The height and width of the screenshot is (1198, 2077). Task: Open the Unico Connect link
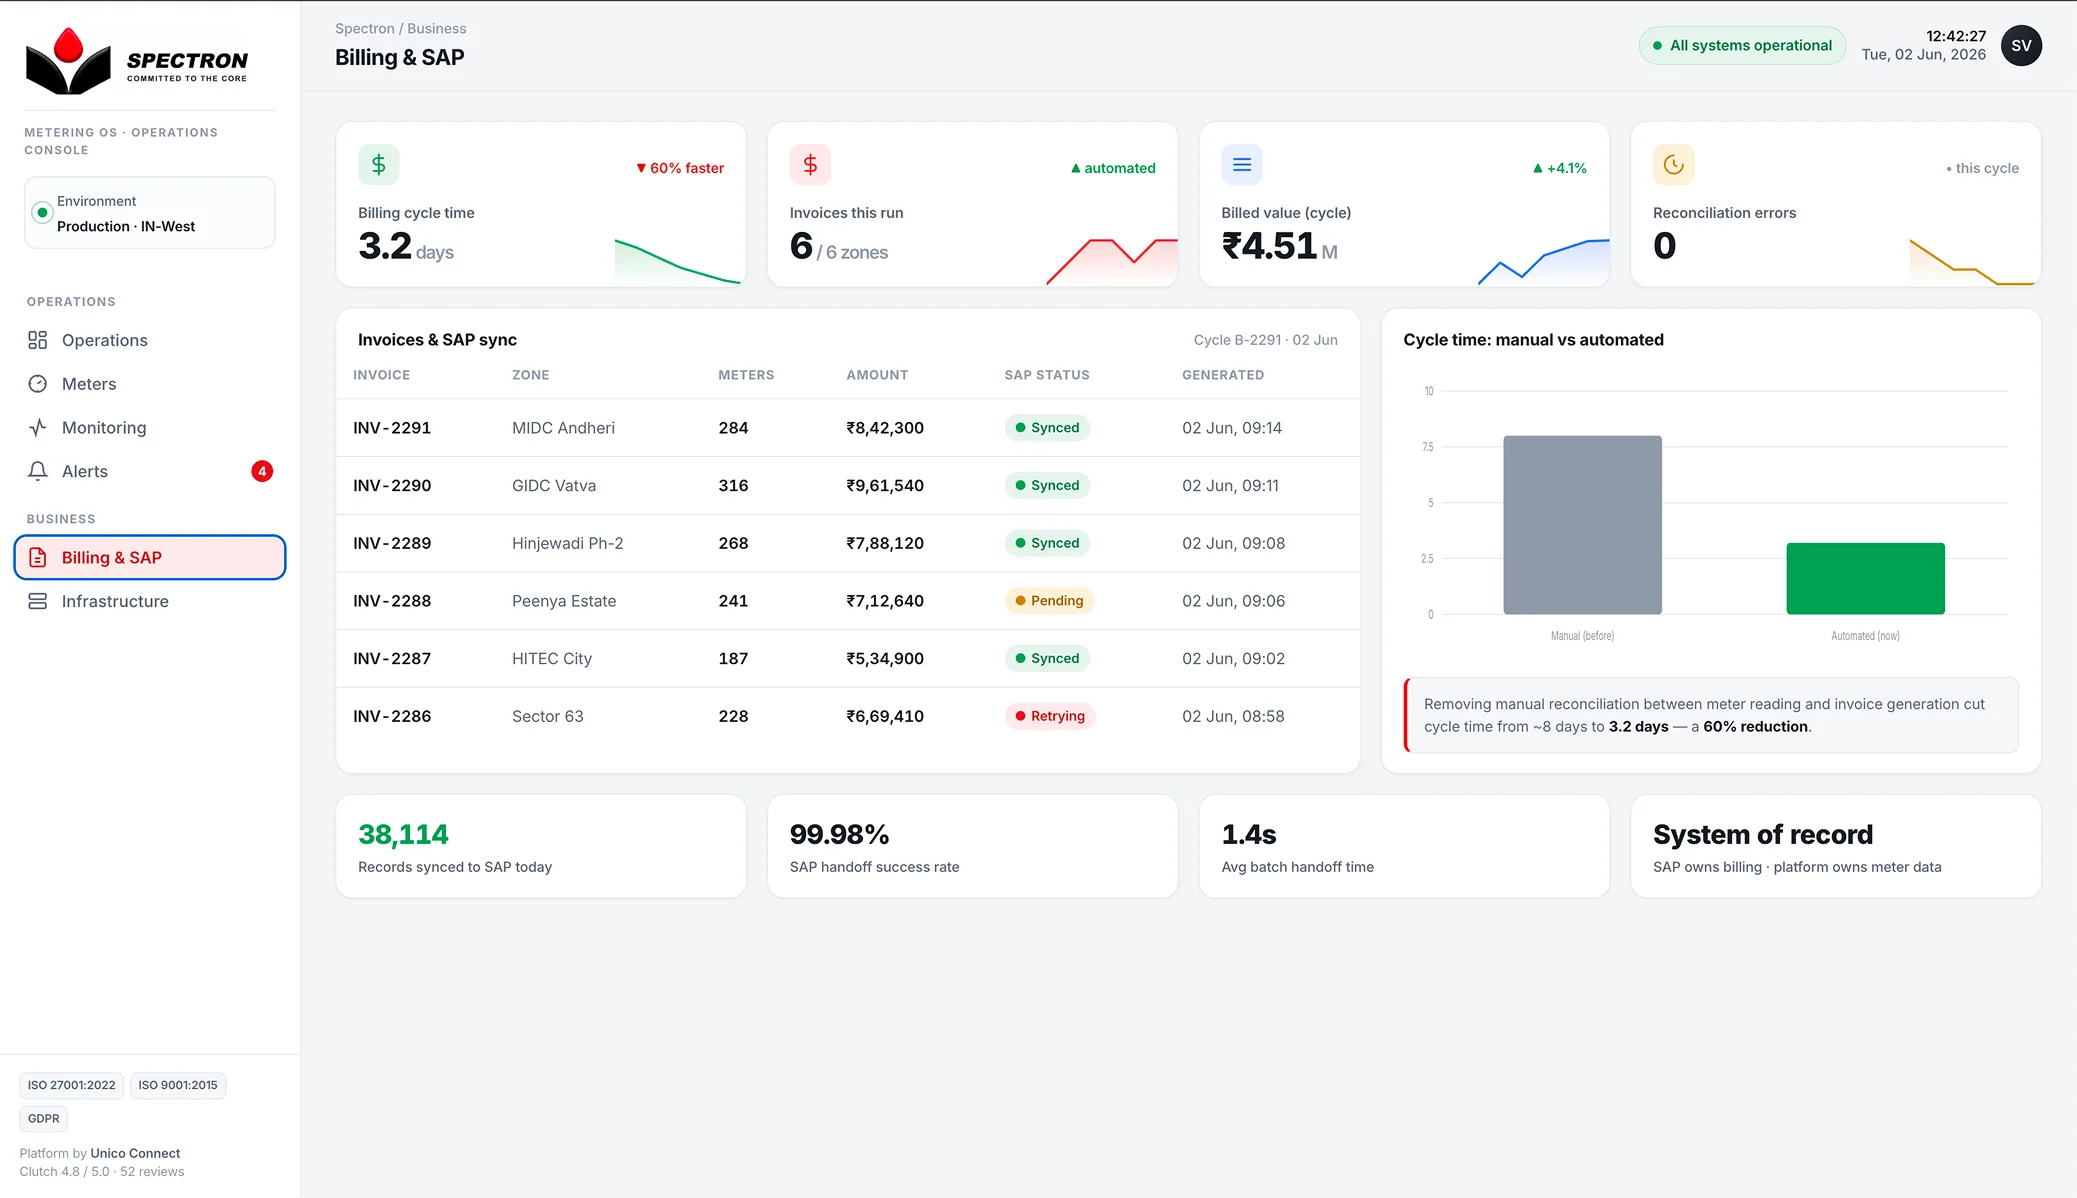click(x=135, y=1153)
